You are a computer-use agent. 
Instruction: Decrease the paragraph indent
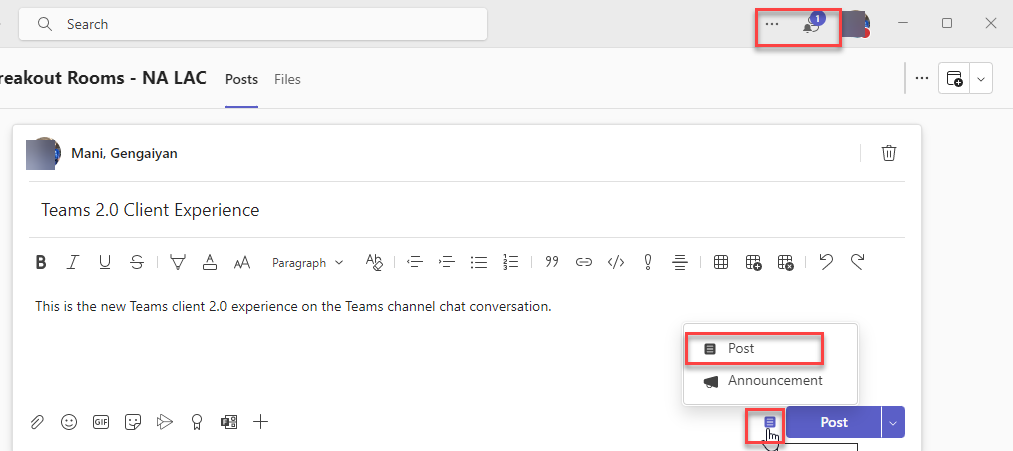pyautogui.click(x=414, y=262)
